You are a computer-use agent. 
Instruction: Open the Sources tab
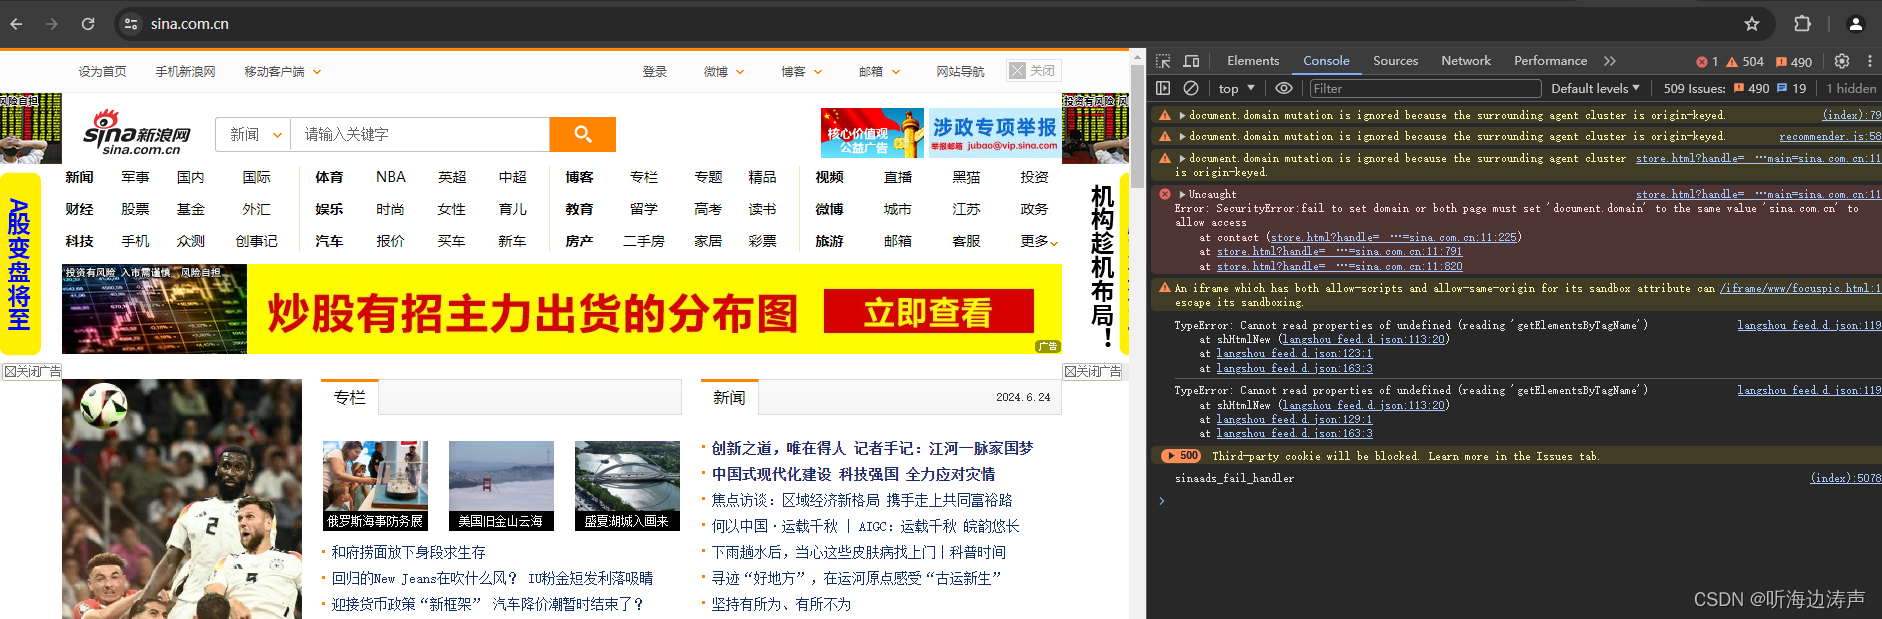click(x=1395, y=61)
